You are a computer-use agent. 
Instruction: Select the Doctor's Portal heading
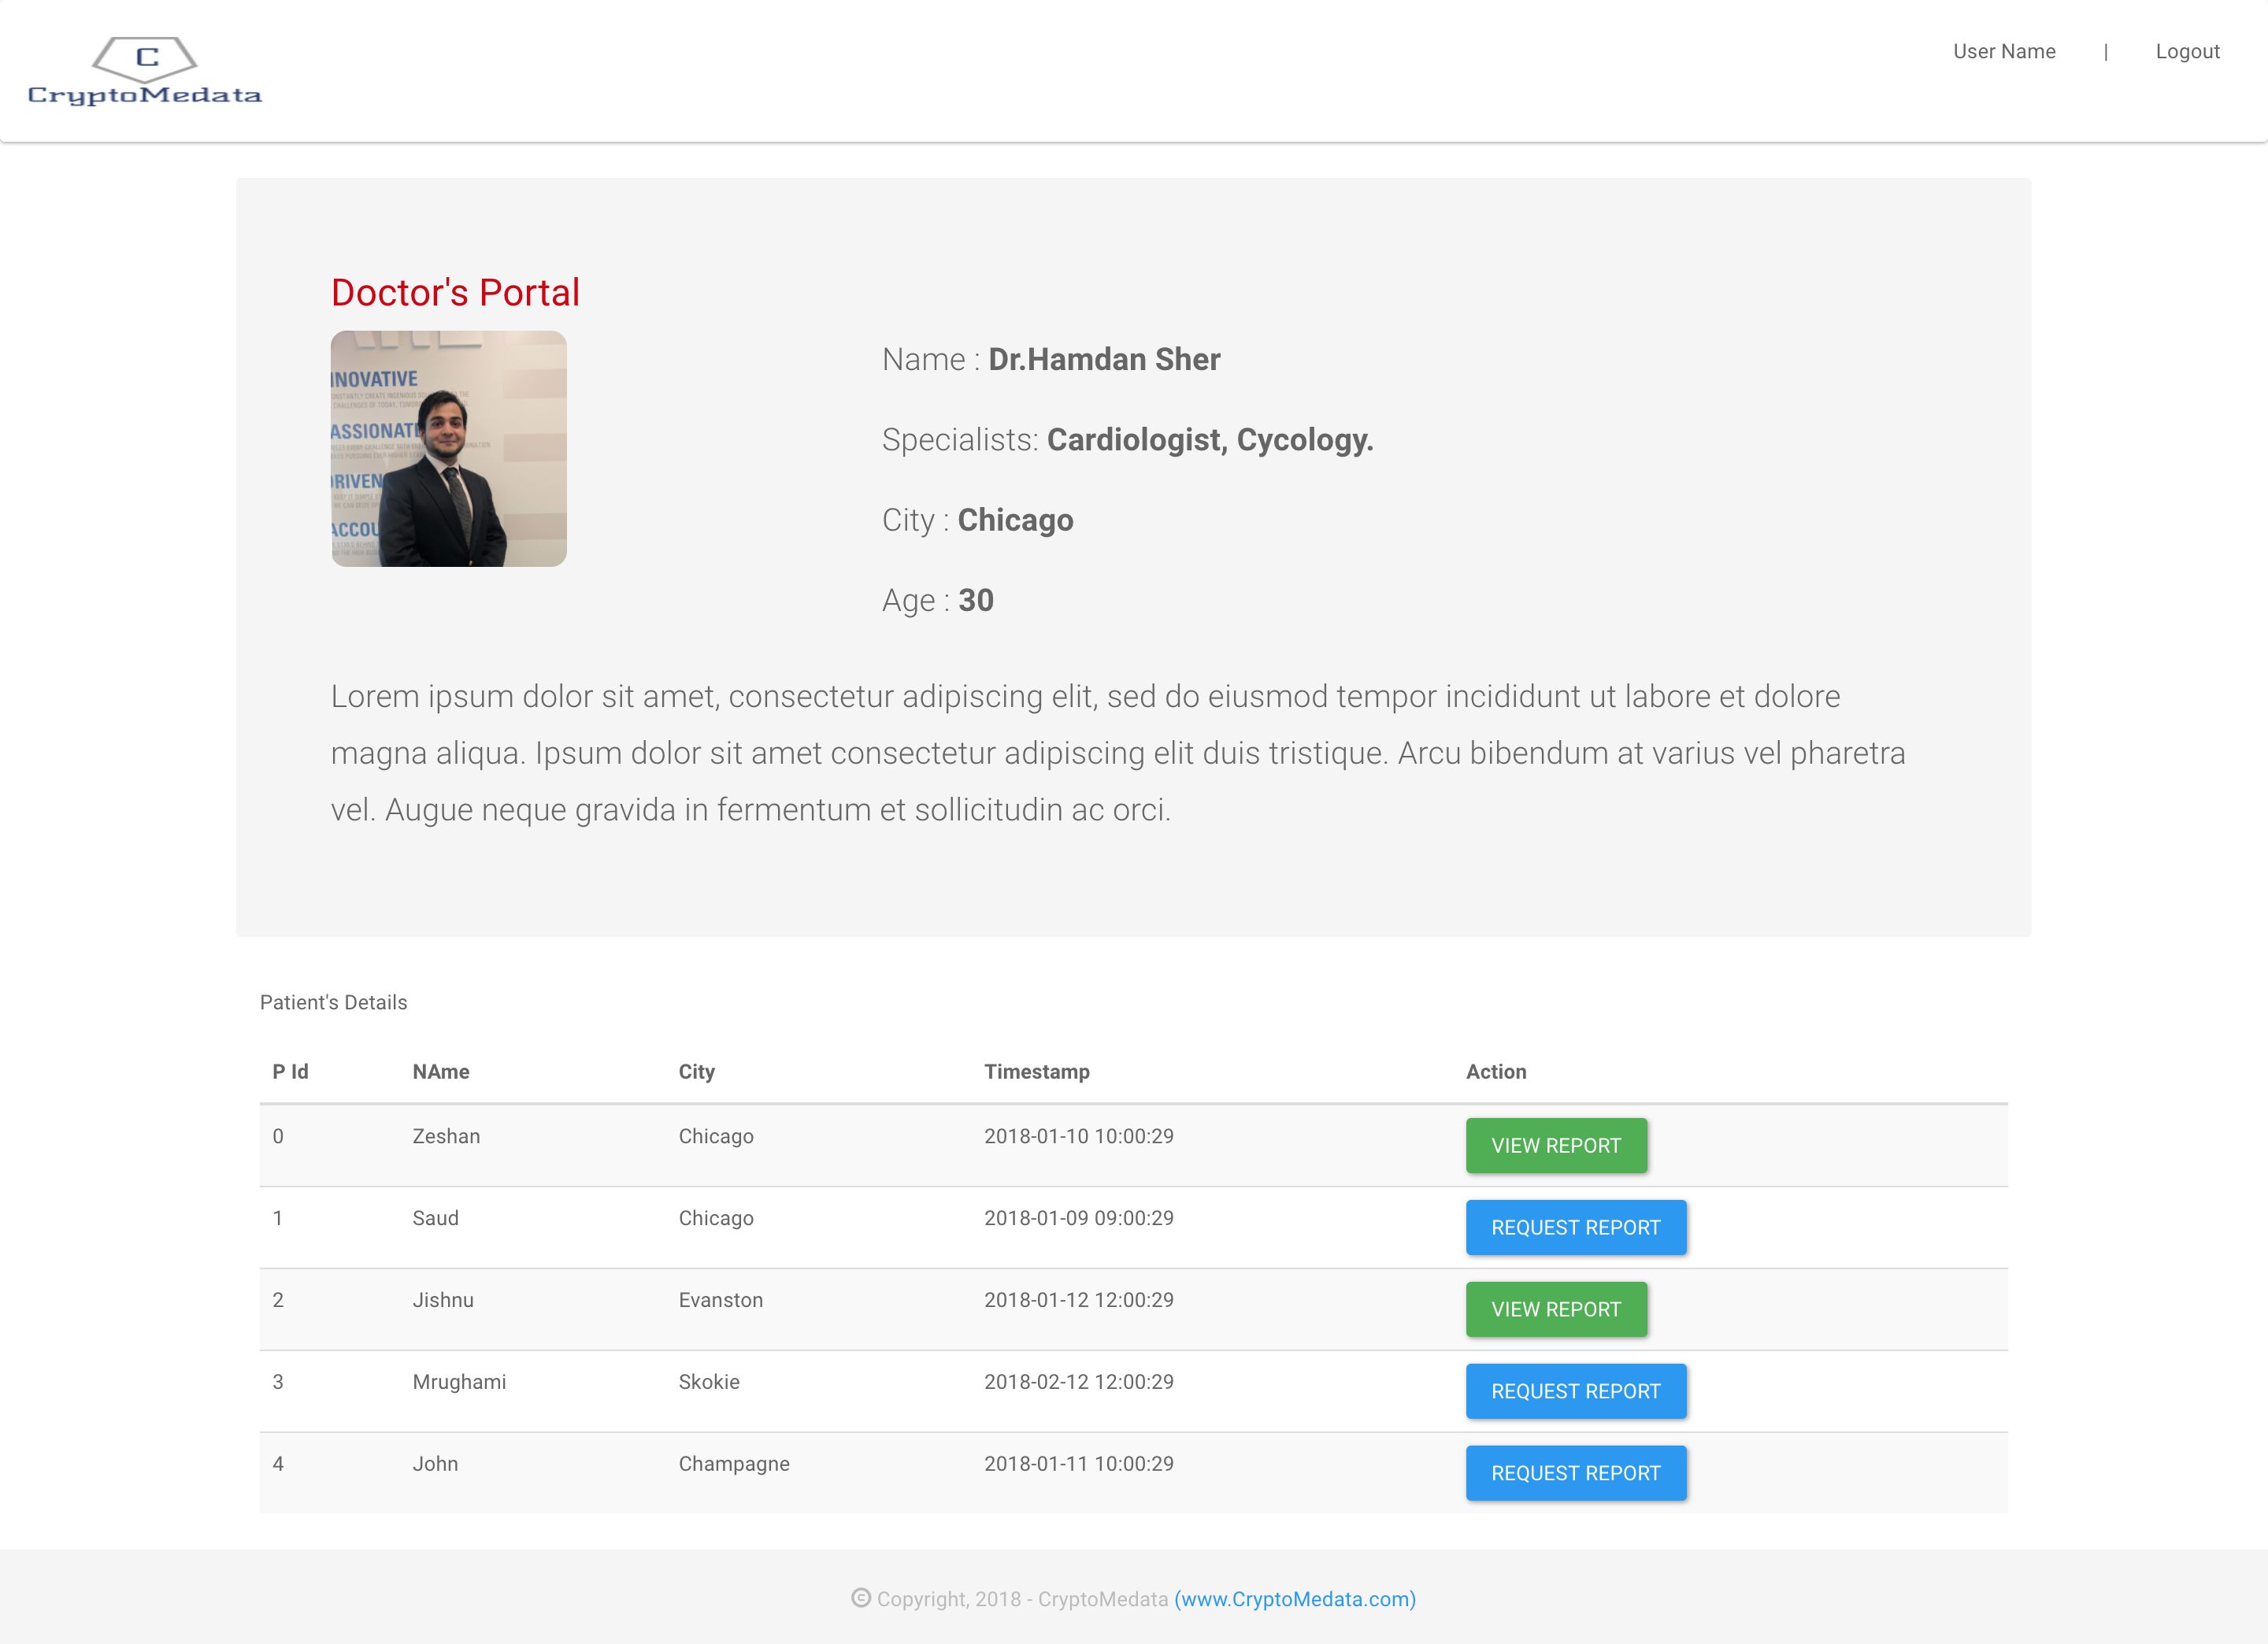[455, 293]
